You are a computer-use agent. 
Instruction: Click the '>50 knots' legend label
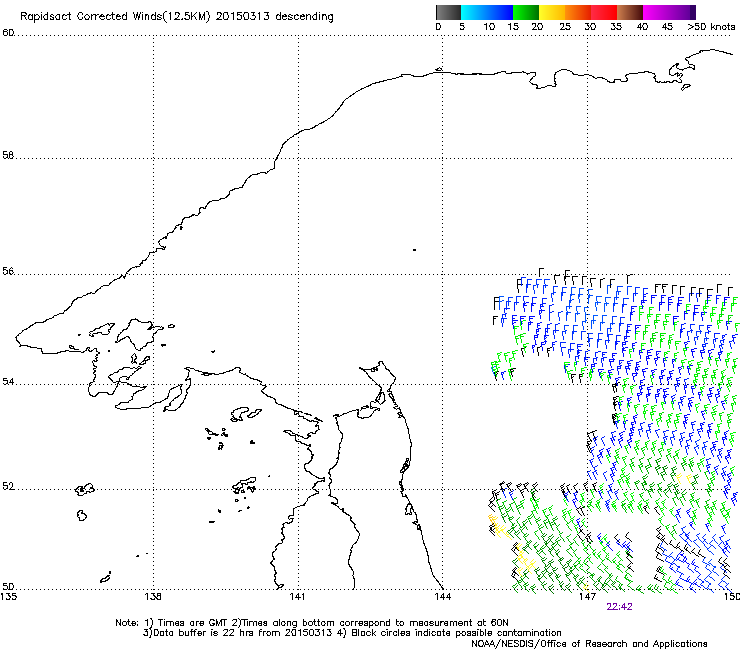click(x=711, y=27)
